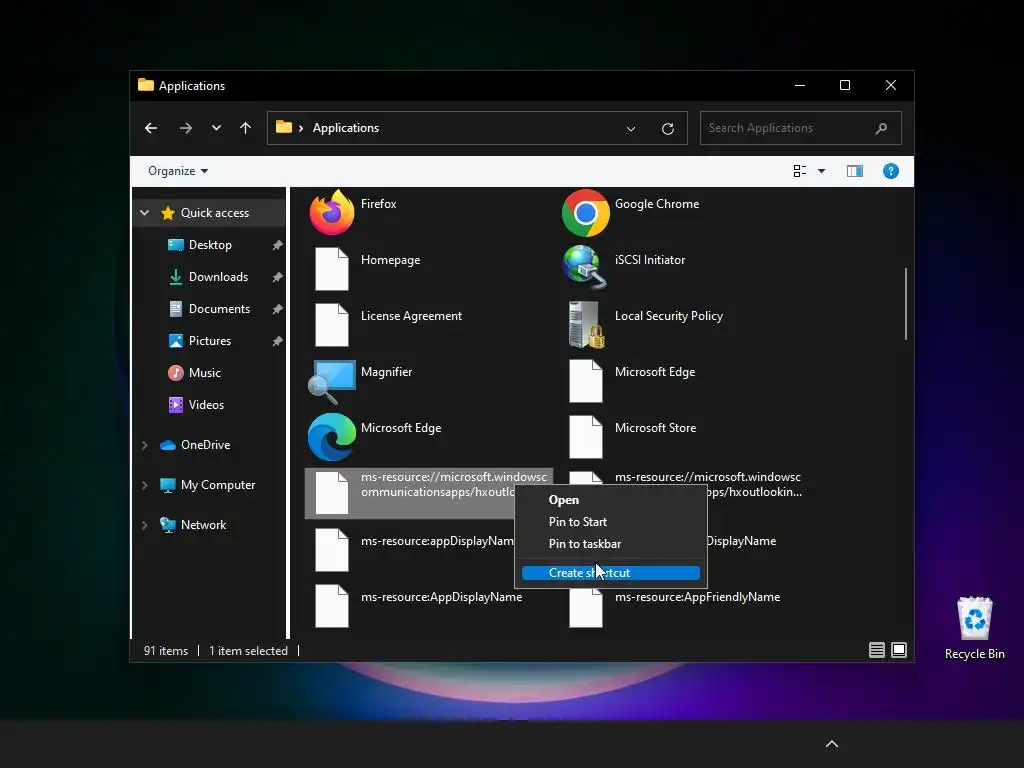Image resolution: width=1024 pixels, height=768 pixels.
Task: Click the pin icon beside Downloads
Action: (x=278, y=277)
